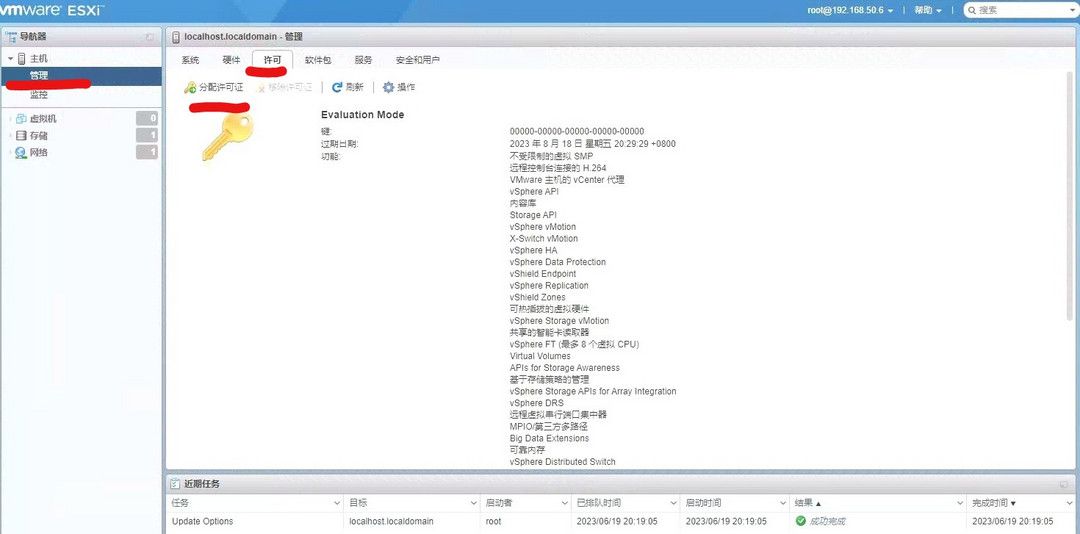Click the 成功完成 result cell
Screen dimensions: 1080x534
[827, 521]
